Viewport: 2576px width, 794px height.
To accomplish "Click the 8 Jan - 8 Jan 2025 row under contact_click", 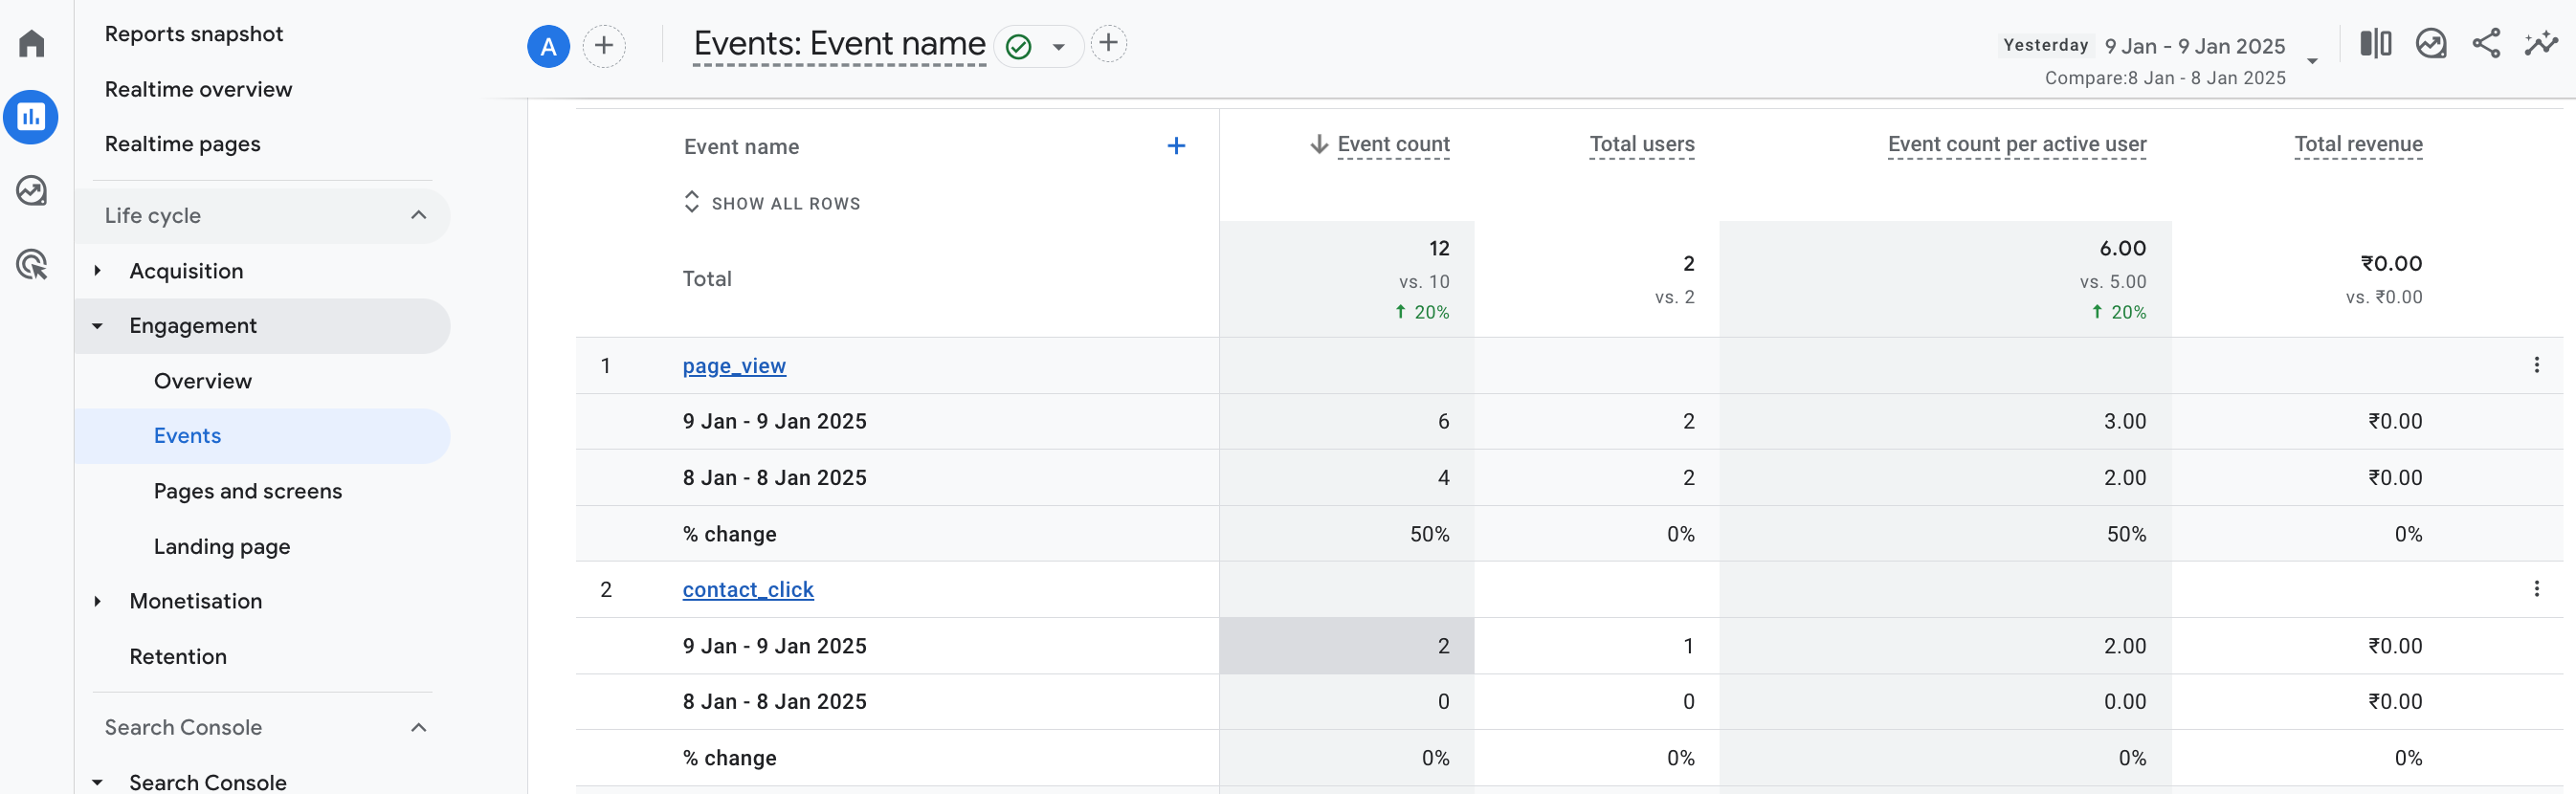I will 1569,702.
